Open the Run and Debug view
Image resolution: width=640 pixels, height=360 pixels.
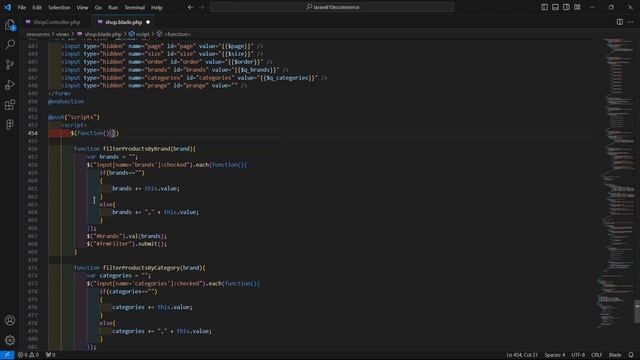[10, 84]
